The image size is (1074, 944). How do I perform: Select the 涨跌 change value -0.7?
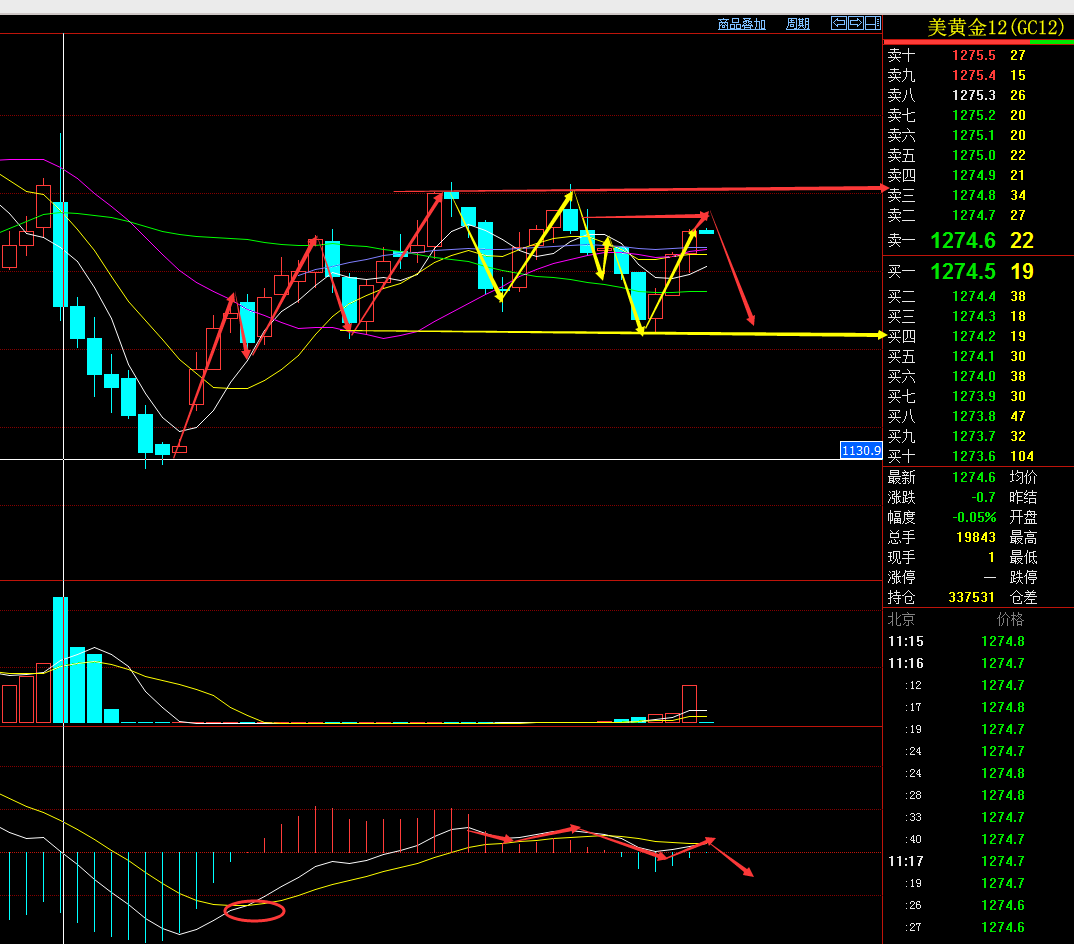pos(983,497)
